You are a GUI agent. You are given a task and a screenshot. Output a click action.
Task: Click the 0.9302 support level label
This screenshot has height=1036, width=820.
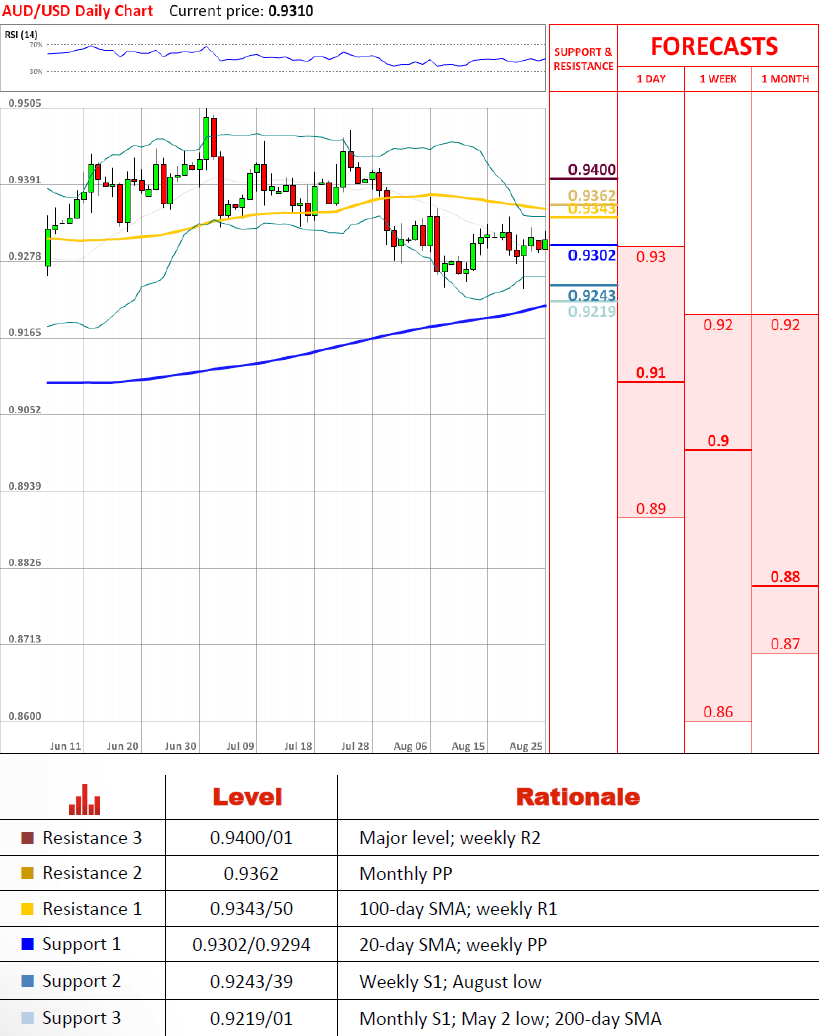pos(592,255)
